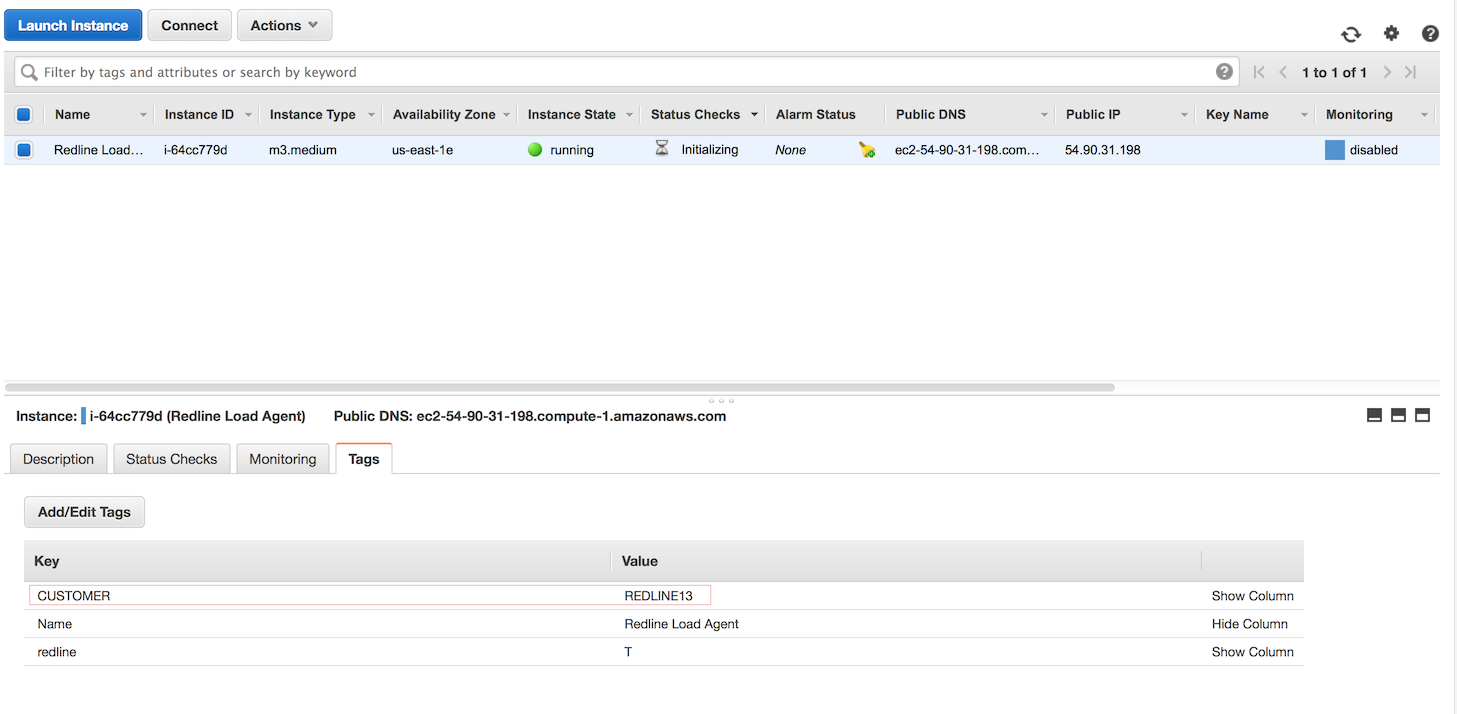Open the Actions dropdown
The width and height of the screenshot is (1457, 714).
pos(284,25)
